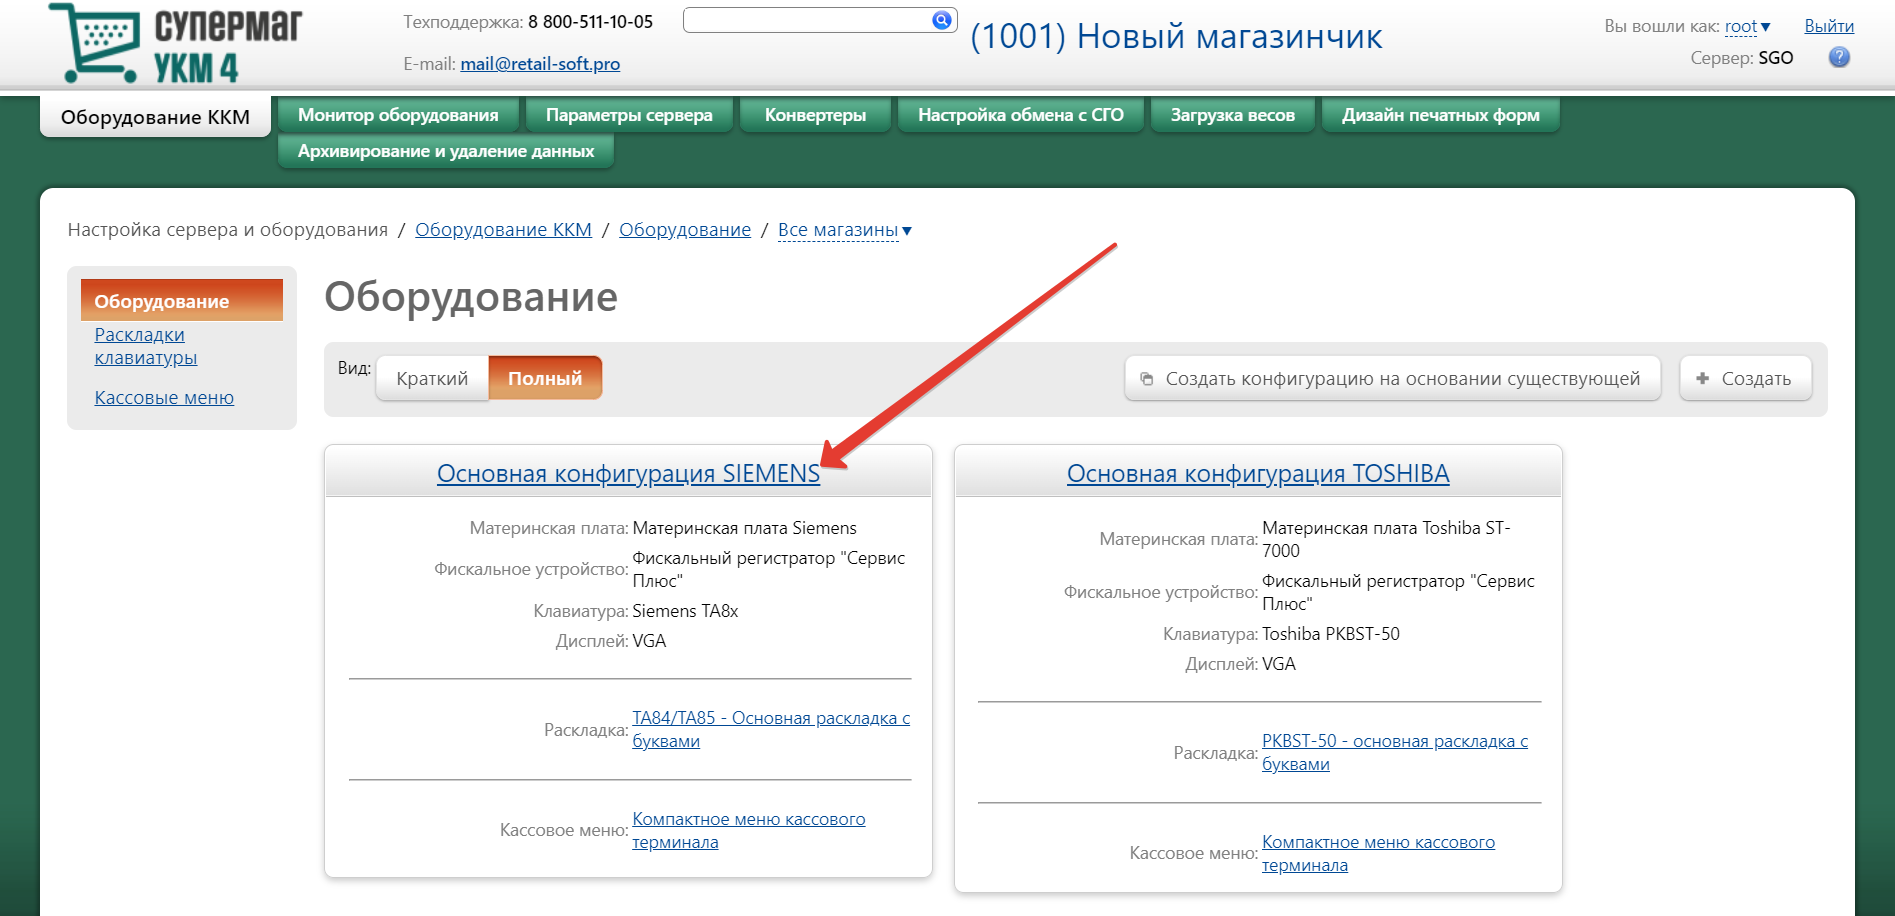This screenshot has height=916, width=1895.
Task: Open the Дизайн печатных форм tab
Action: pos(1441,115)
